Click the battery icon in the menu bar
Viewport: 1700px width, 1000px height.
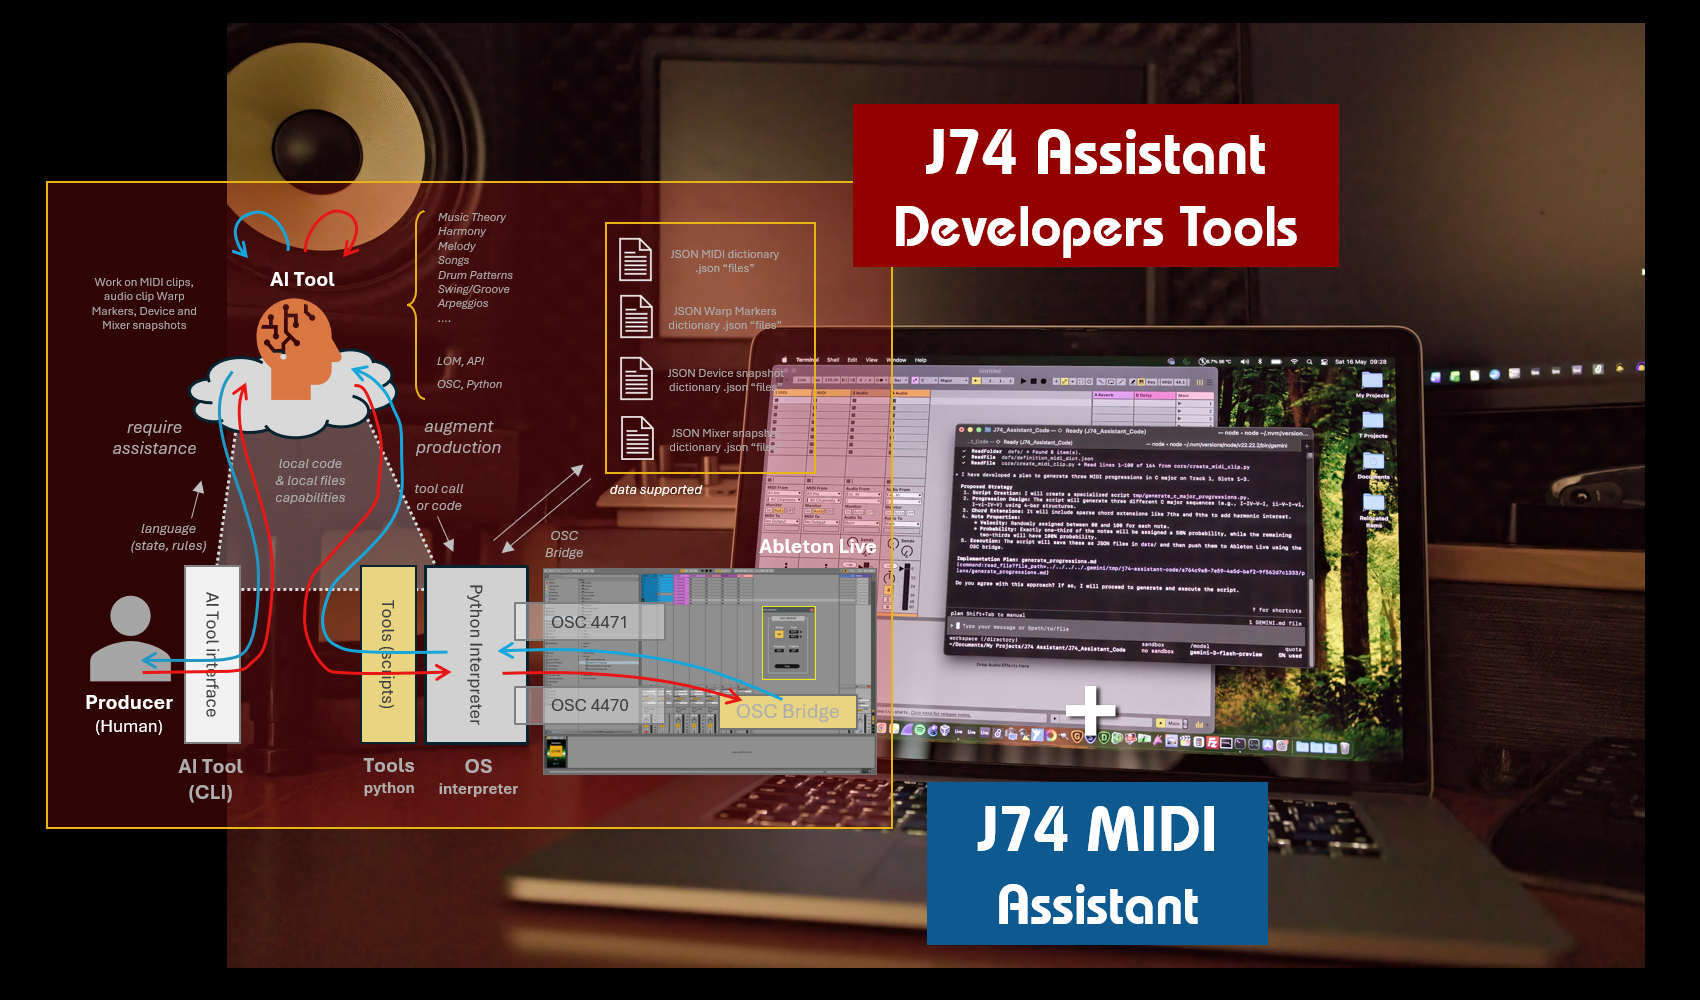click(1277, 361)
